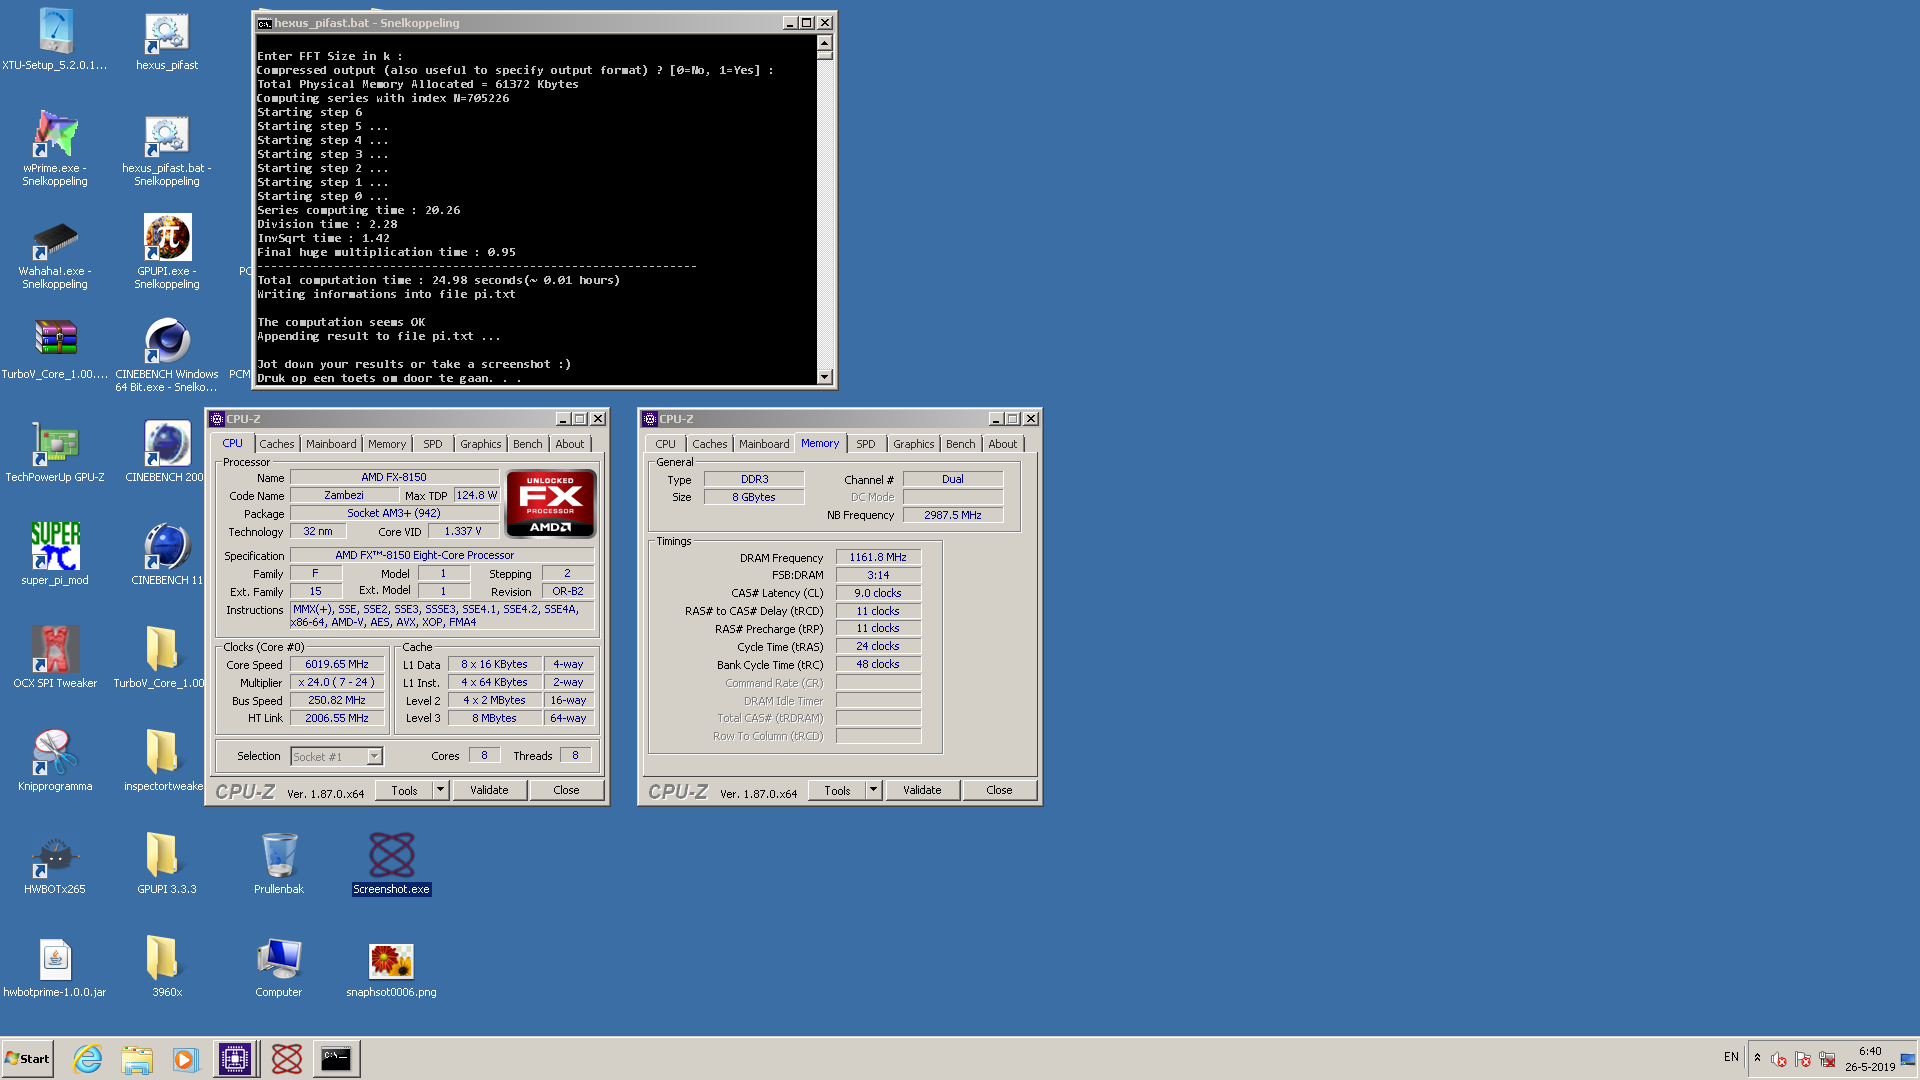The width and height of the screenshot is (1920, 1080).
Task: Switch to SPD tab in right CPU-Z
Action: click(866, 444)
